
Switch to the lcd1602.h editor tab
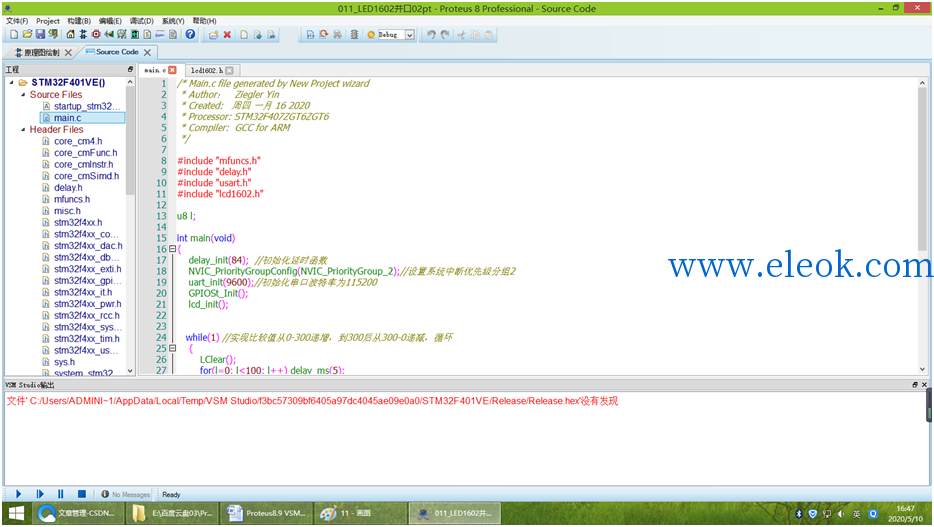[207, 70]
